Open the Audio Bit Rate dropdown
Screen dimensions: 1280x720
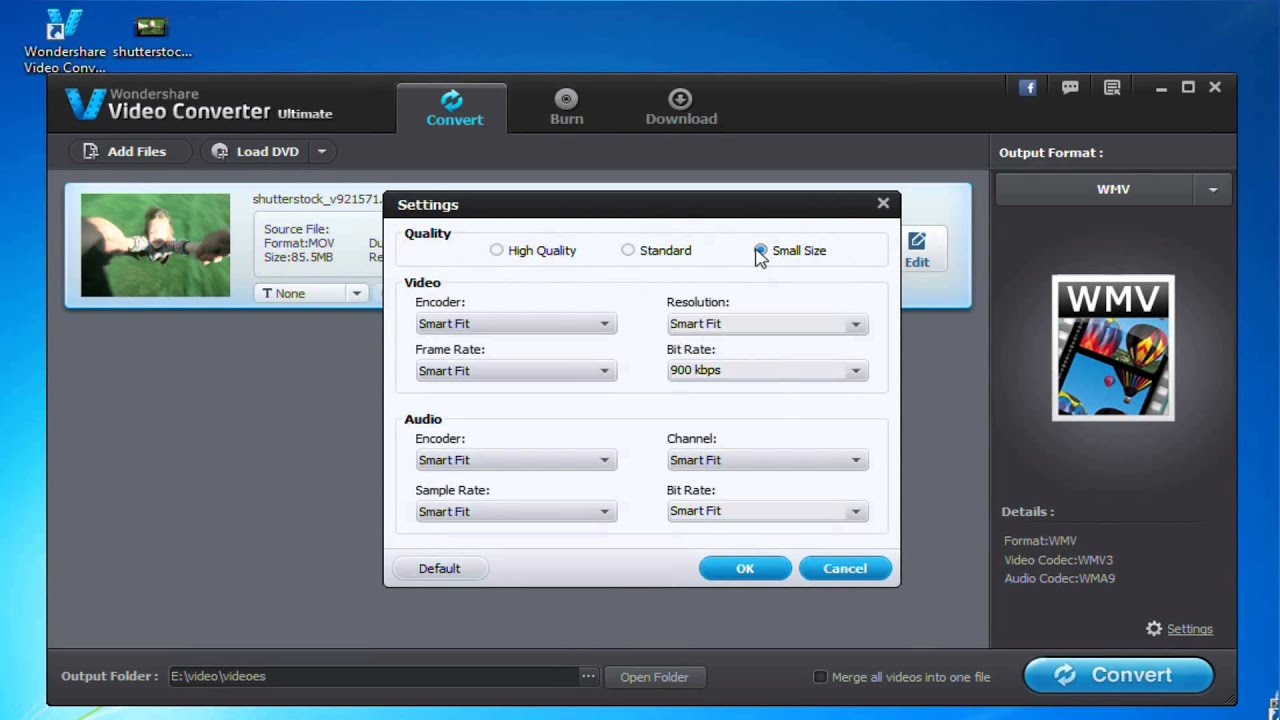click(767, 511)
